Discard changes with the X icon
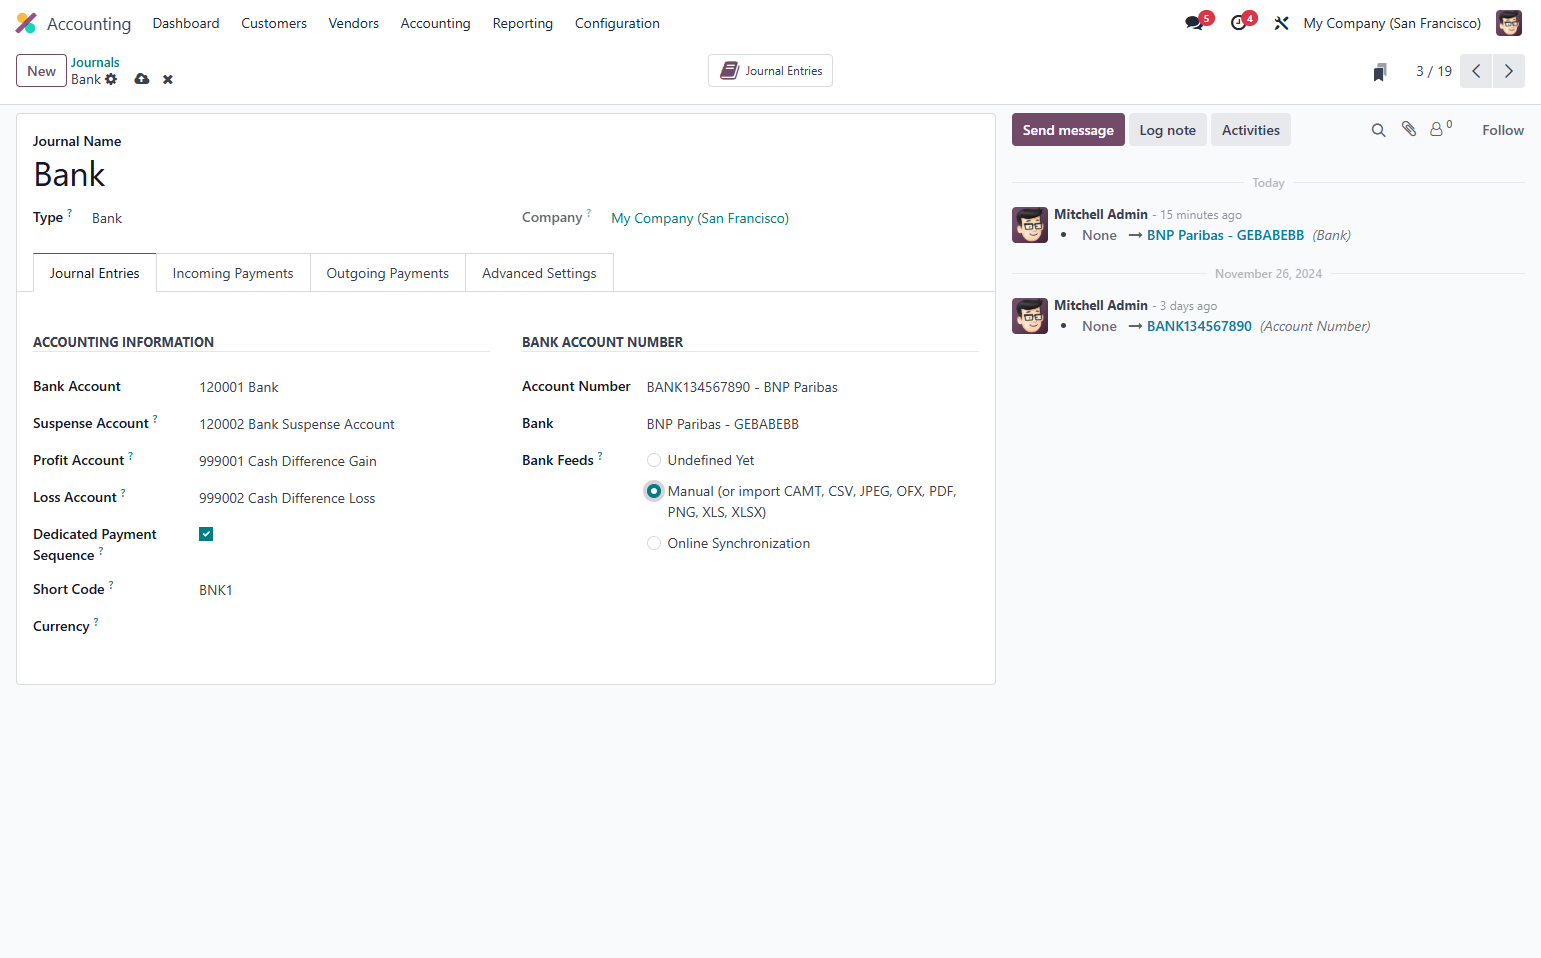 point(168,79)
